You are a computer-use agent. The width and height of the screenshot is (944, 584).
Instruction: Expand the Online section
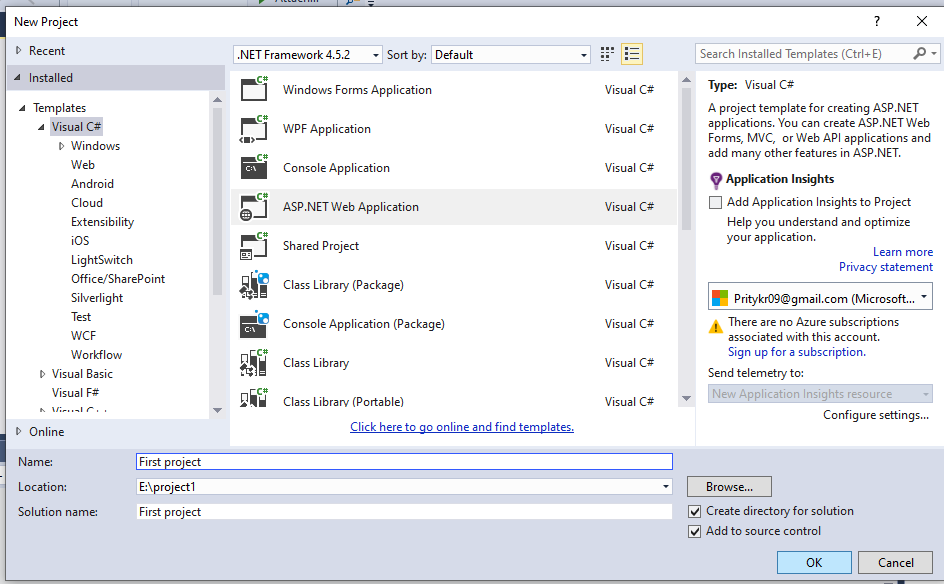click(19, 431)
